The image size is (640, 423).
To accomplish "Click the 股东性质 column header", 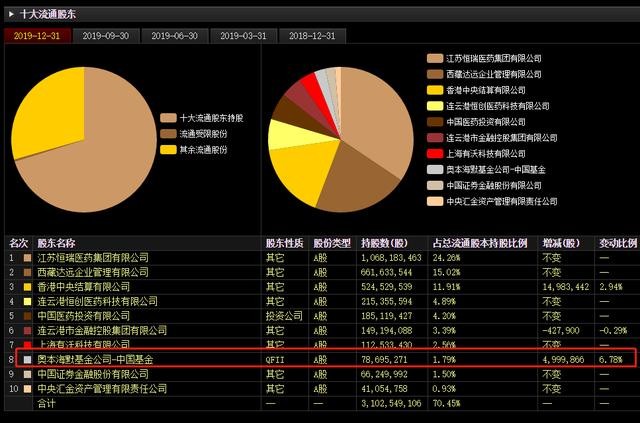I will 284,243.
